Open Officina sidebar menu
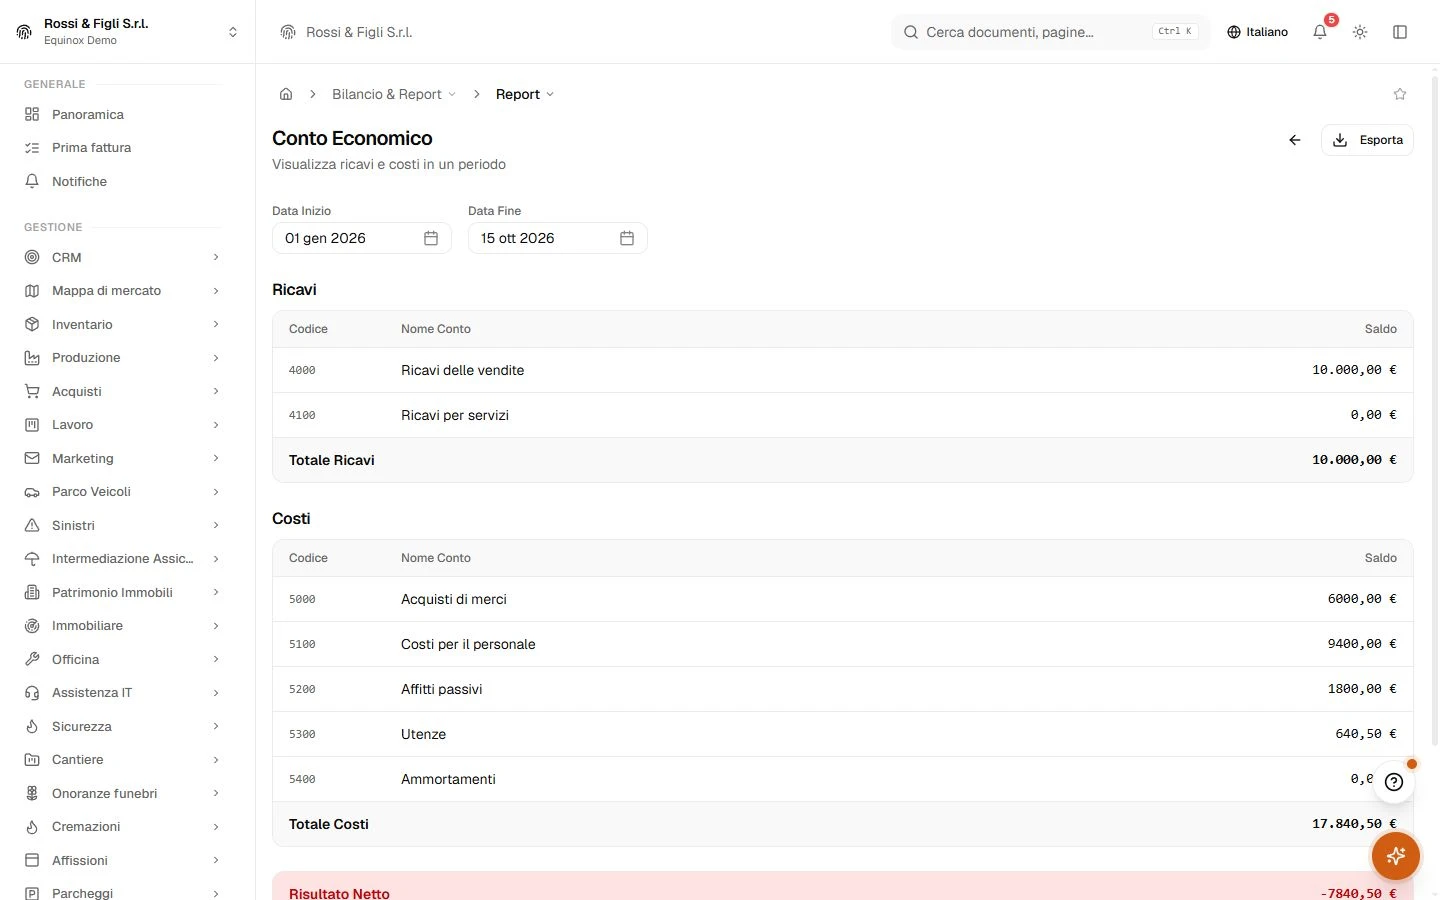 [x=123, y=659]
